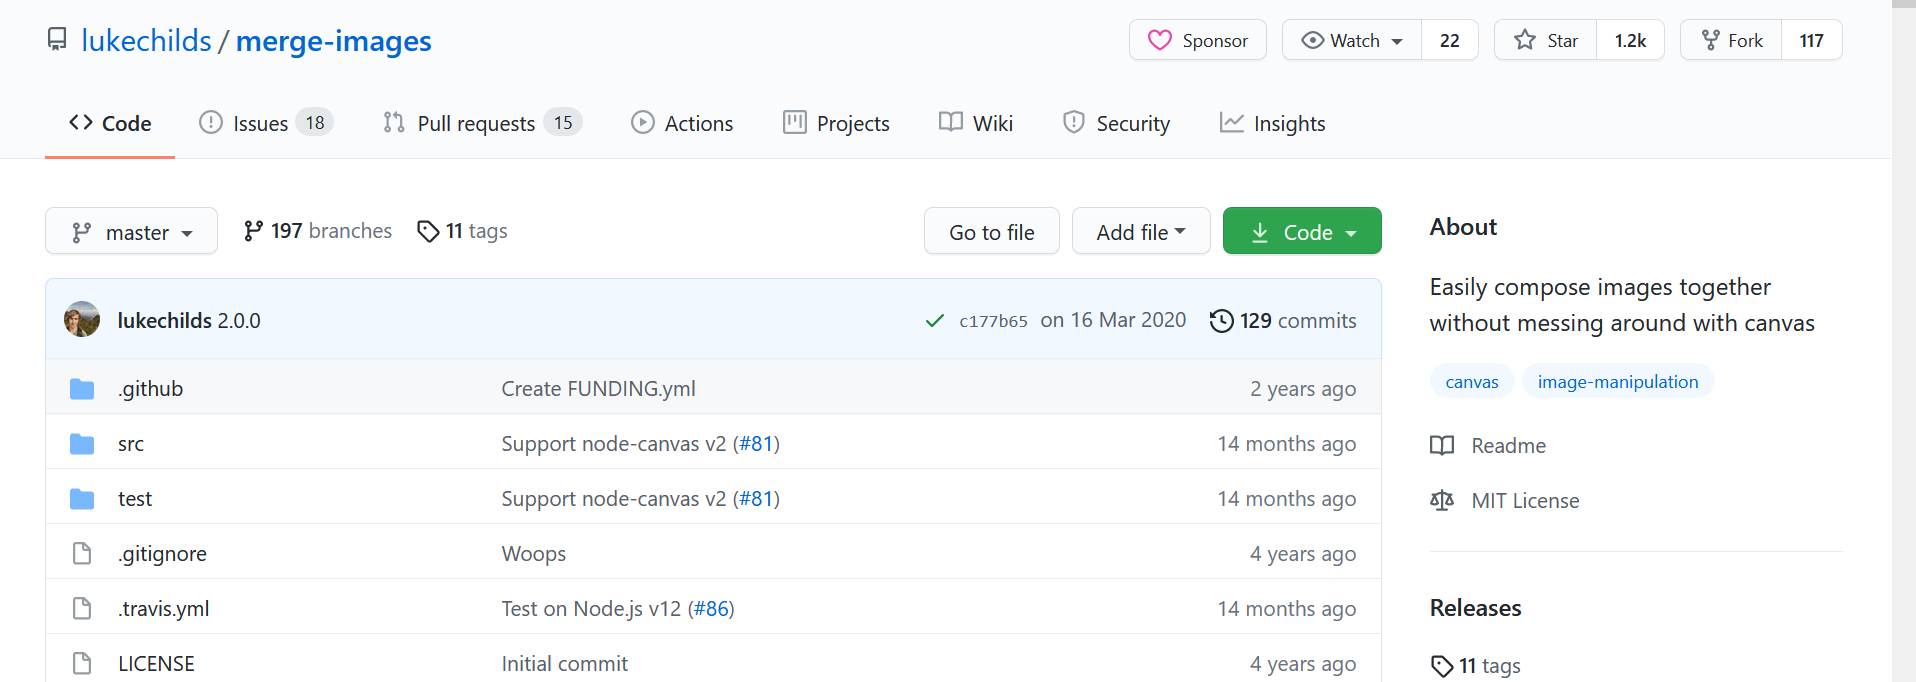Image resolution: width=1916 pixels, height=682 pixels.
Task: Open #81 link in the src row
Action: tap(757, 444)
